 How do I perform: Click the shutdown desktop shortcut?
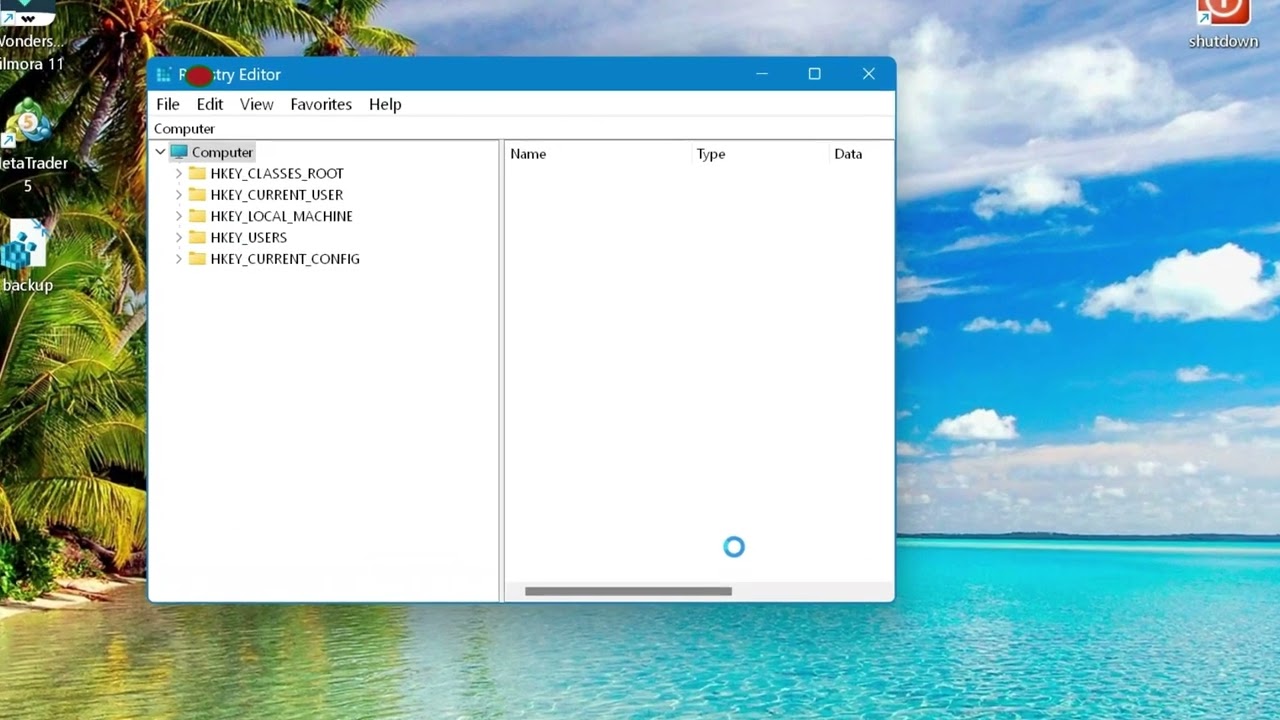1223,24
